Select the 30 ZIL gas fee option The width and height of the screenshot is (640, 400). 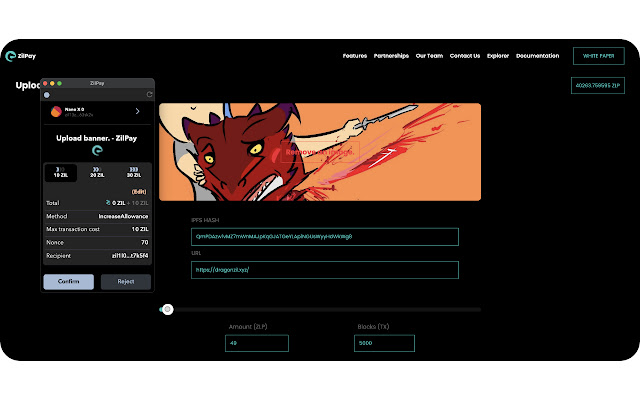tap(133, 172)
